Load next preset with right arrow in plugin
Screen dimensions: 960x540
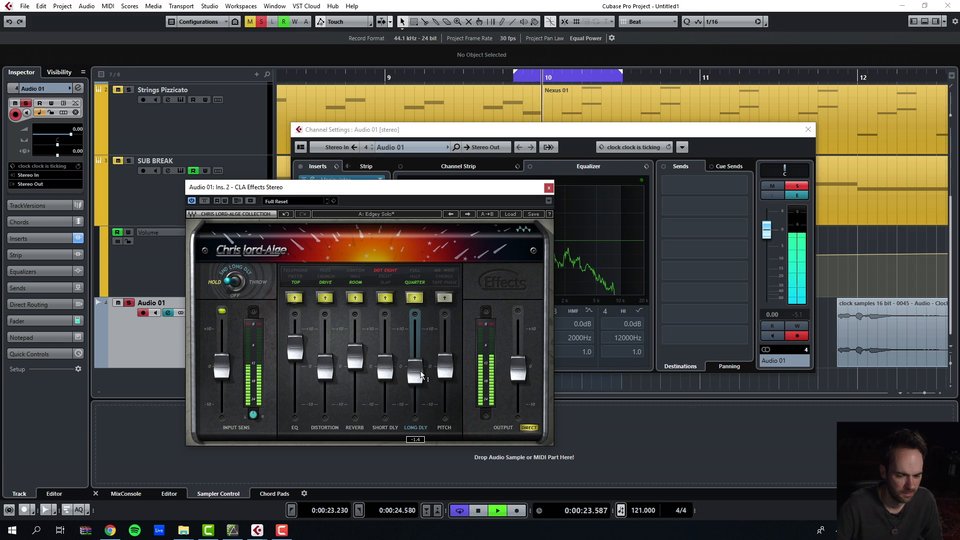click(467, 214)
